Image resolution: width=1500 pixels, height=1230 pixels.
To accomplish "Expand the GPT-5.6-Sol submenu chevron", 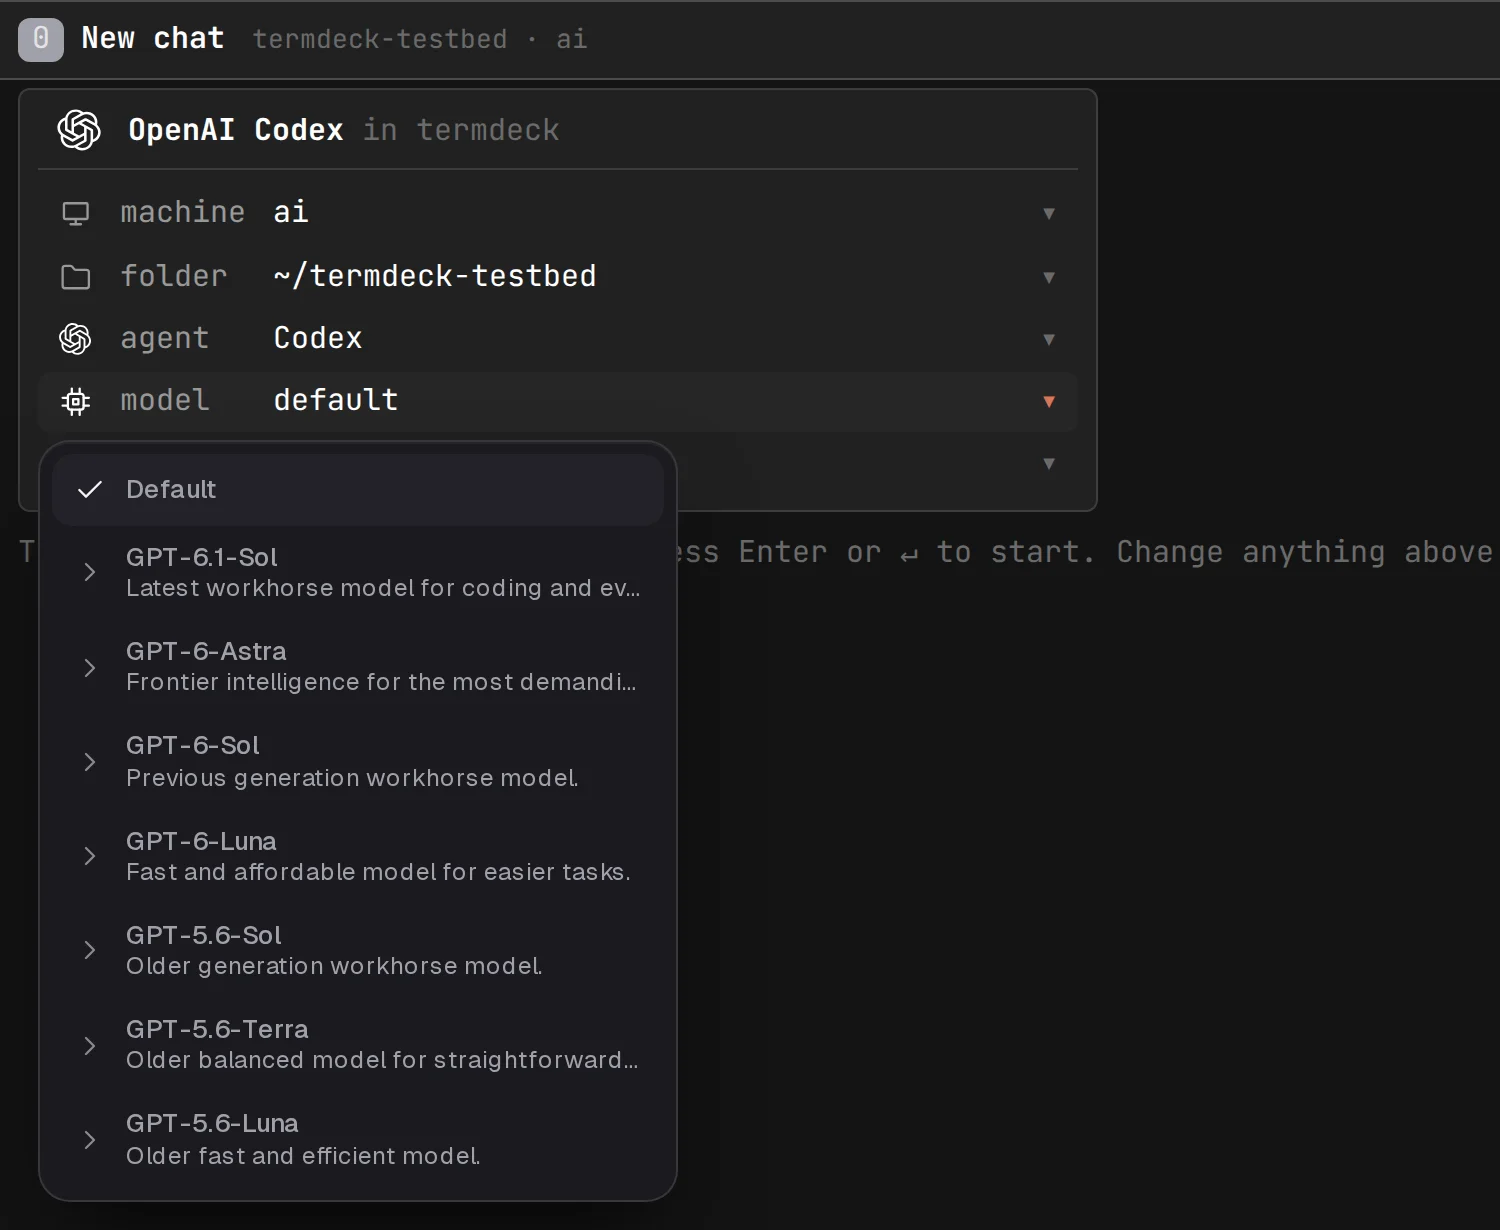I will (x=90, y=950).
